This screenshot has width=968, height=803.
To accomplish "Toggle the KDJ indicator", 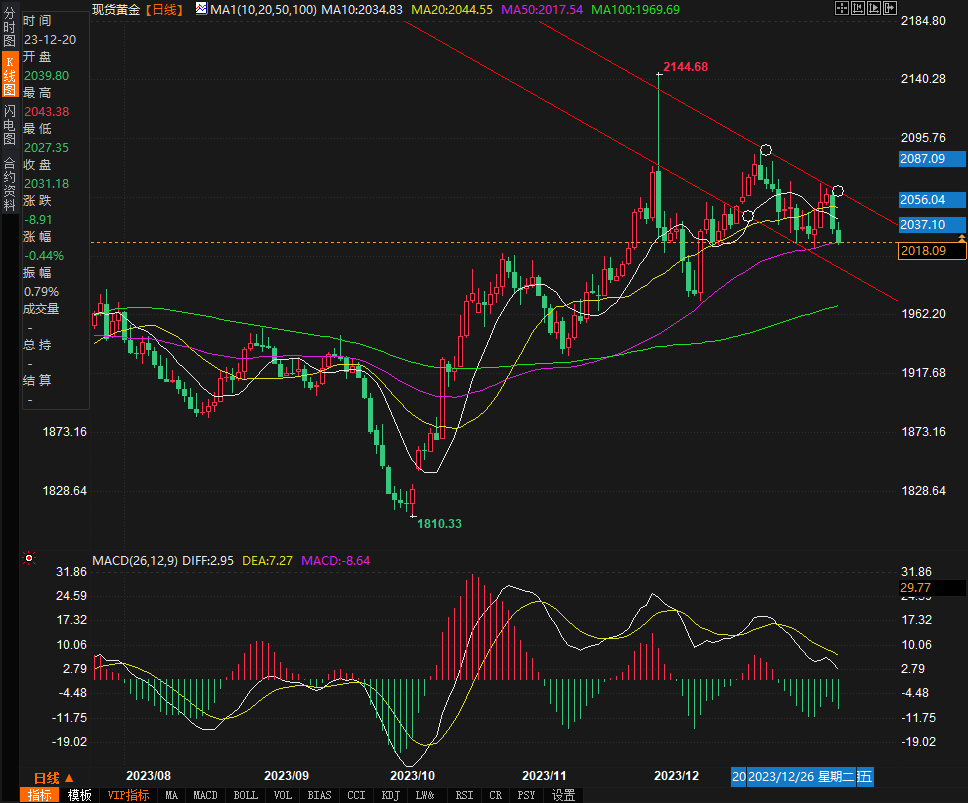I will point(390,795).
